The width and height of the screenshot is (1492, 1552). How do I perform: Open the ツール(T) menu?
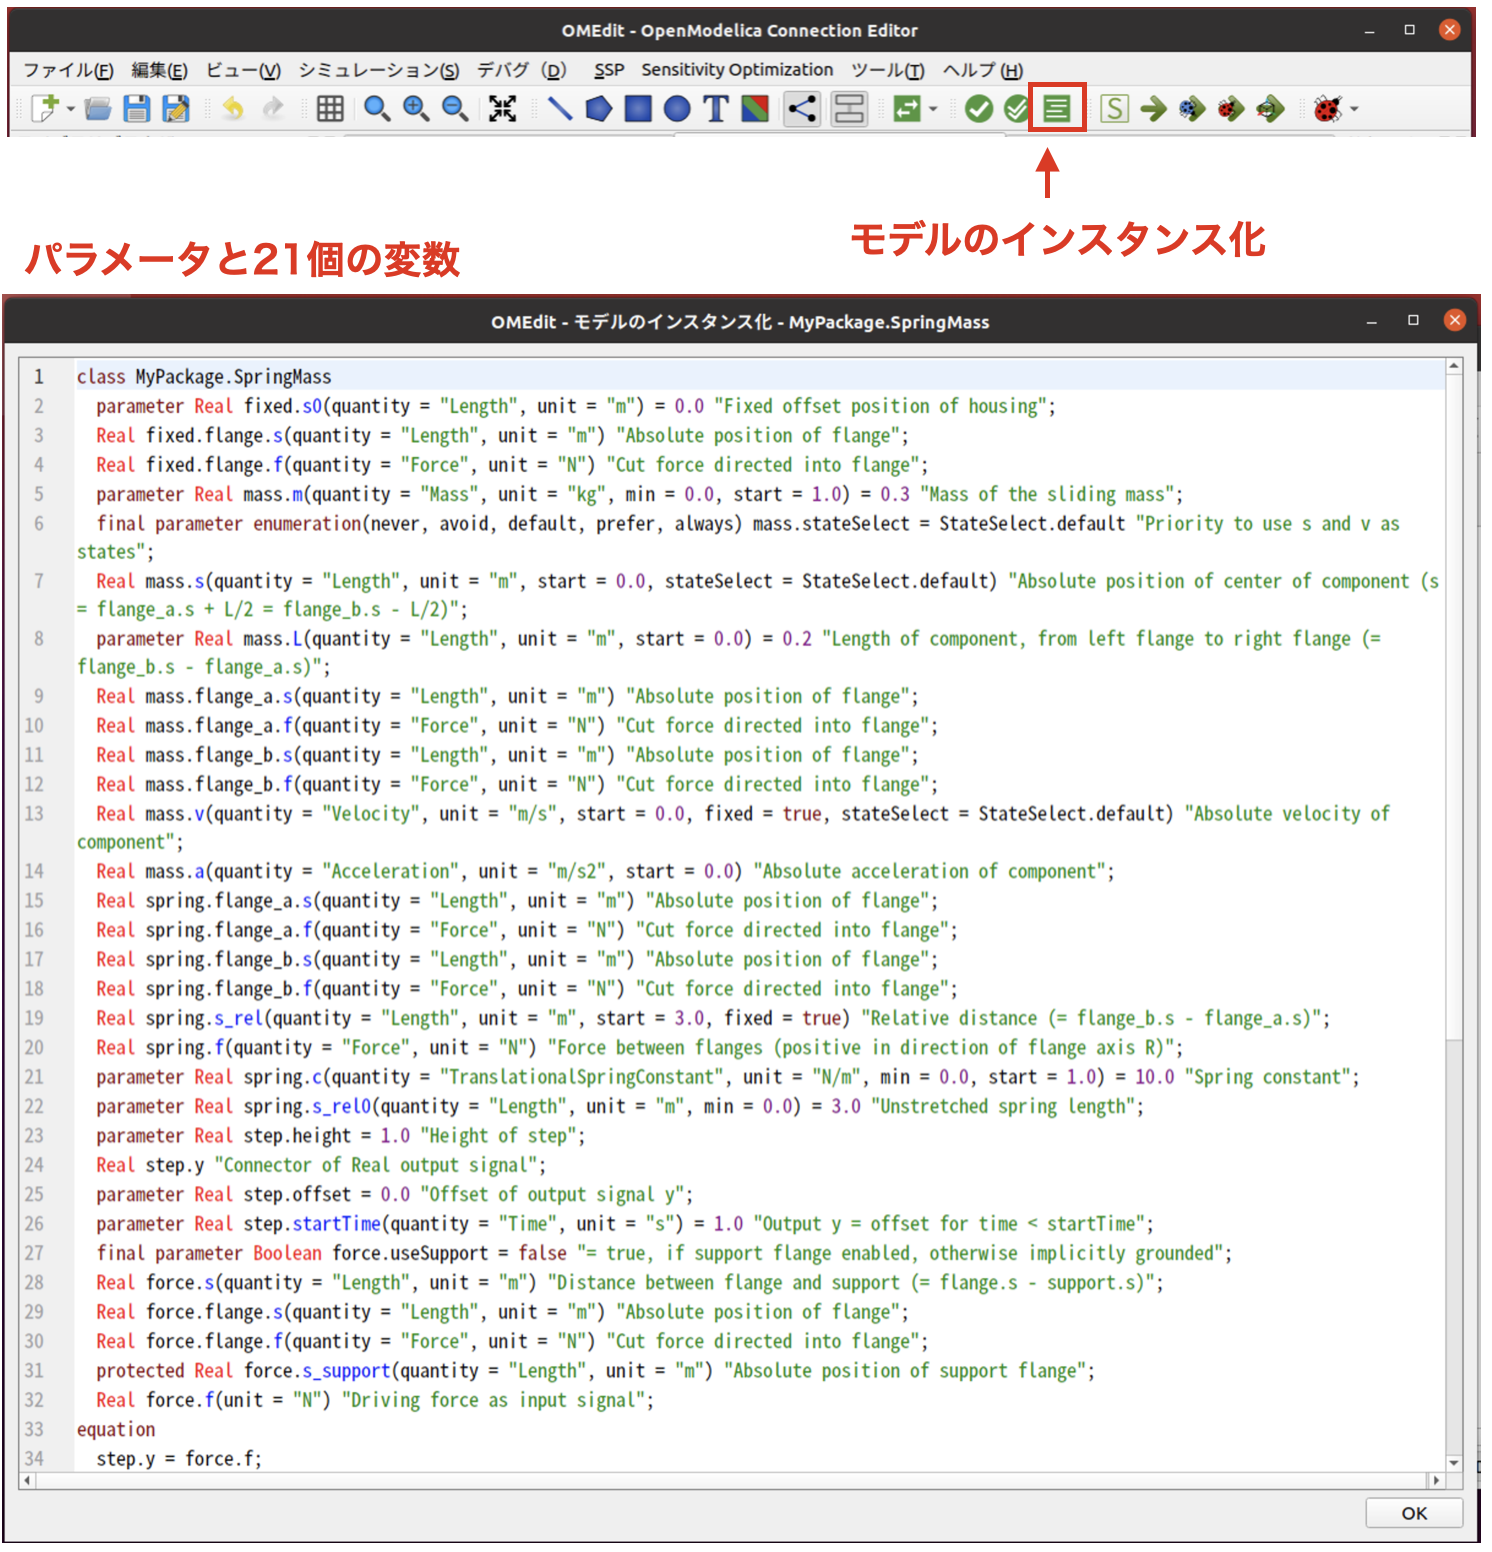(x=888, y=70)
